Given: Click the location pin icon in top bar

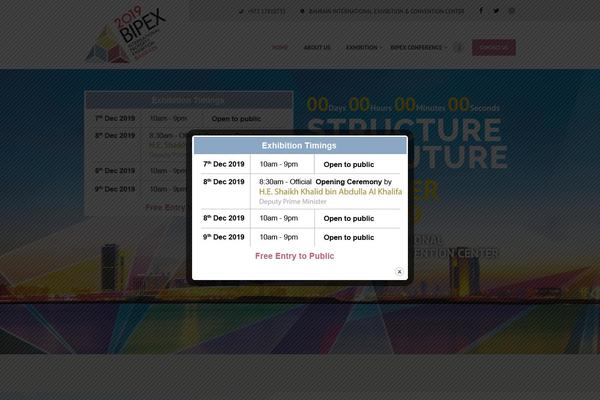Looking at the screenshot, I should point(302,11).
